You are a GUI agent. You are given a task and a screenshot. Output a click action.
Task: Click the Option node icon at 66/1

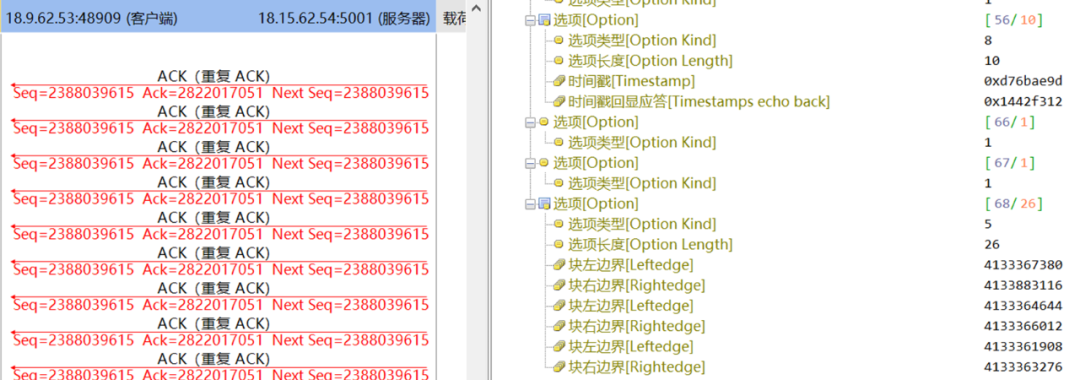[x=544, y=123]
